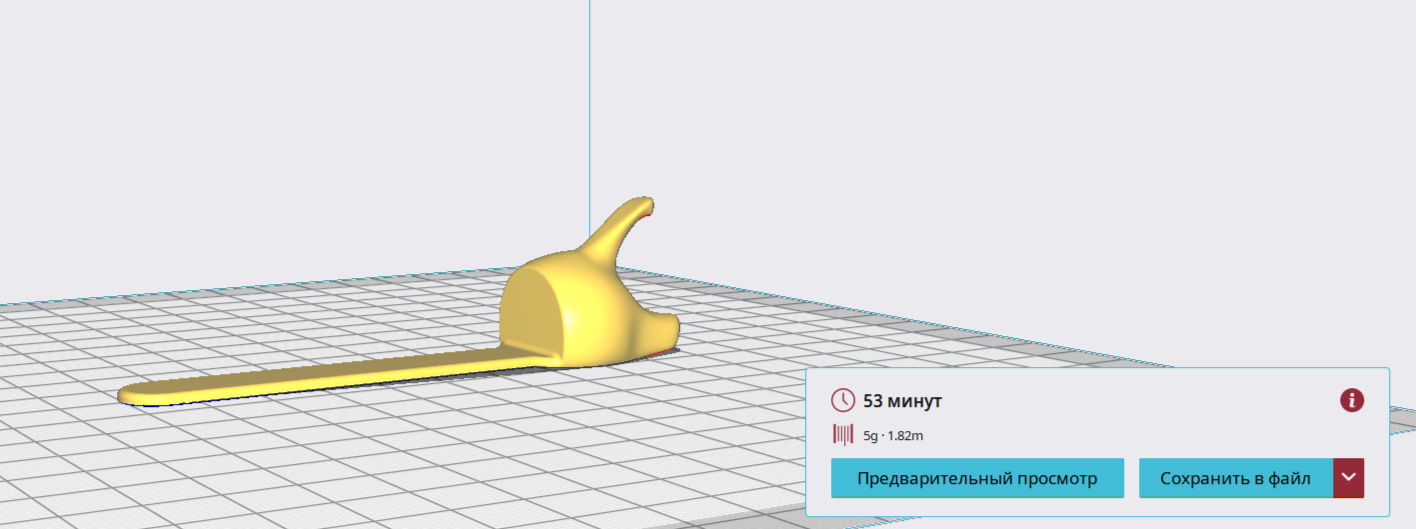Screen dimensions: 1416x529
Task: Click the 5g · 1.82m material estimate
Action: 893,435
